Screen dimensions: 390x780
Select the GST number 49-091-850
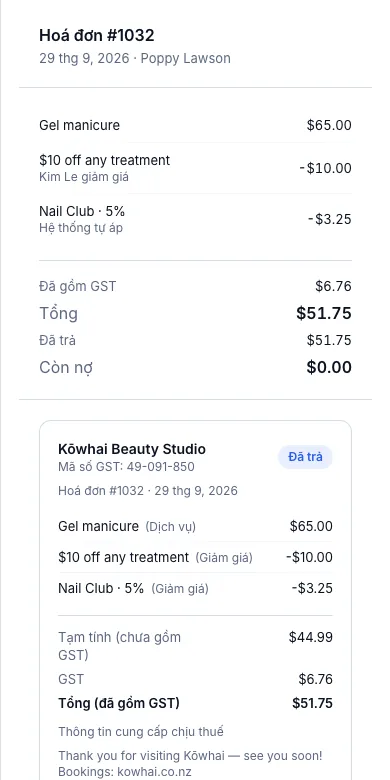point(160,467)
